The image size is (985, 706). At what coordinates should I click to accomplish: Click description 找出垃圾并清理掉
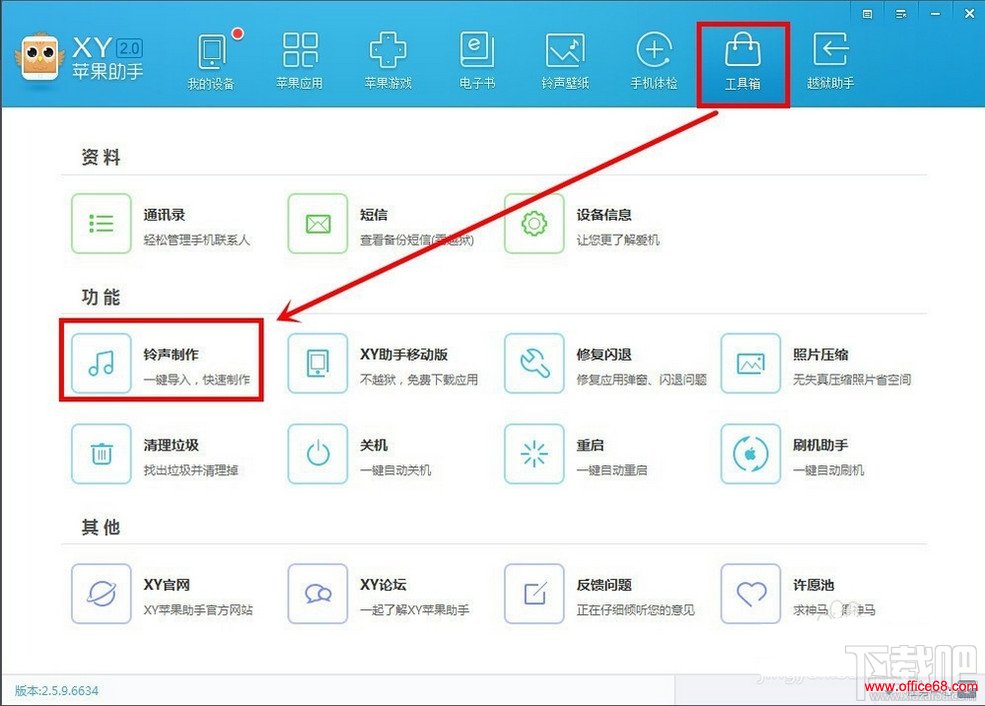point(191,470)
